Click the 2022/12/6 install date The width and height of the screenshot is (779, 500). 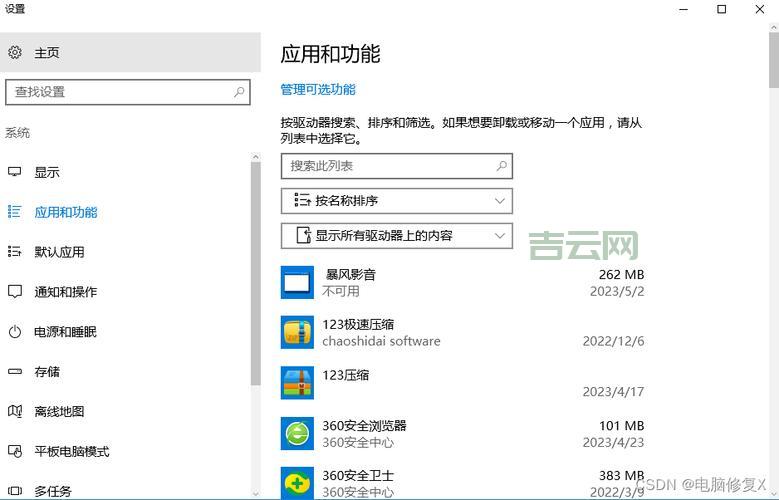(614, 341)
